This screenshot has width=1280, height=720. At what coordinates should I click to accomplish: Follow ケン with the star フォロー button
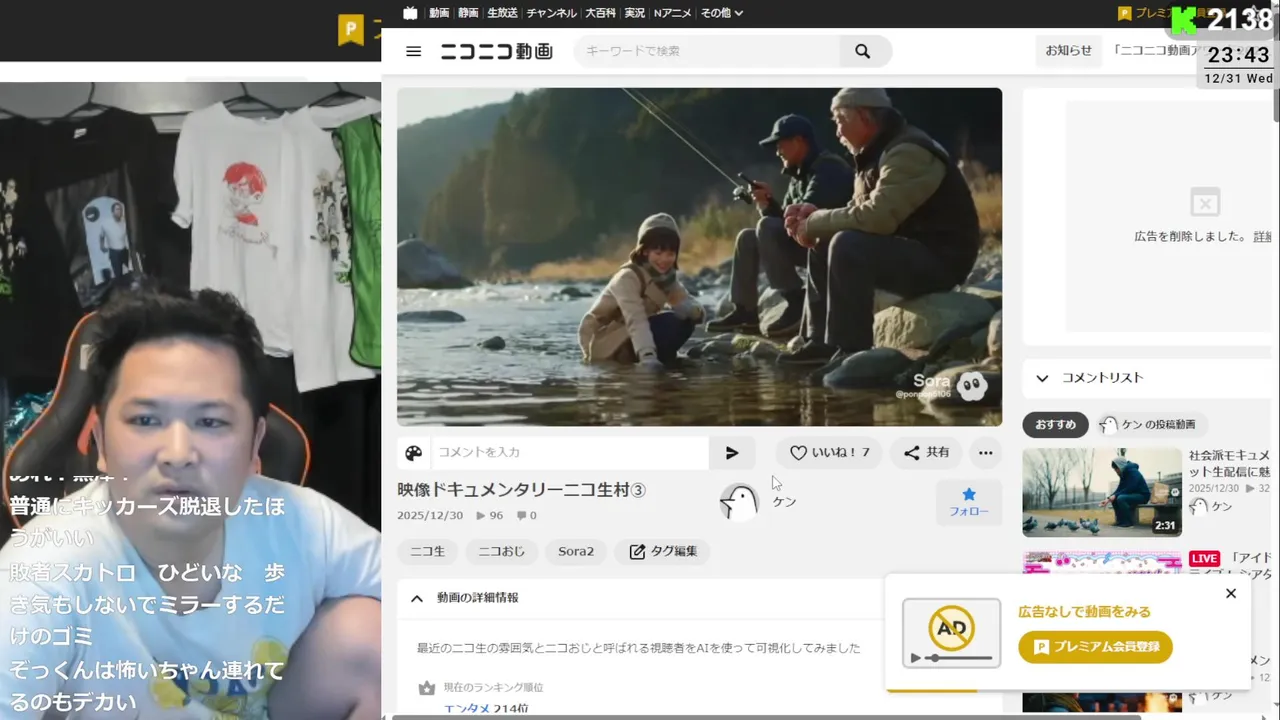coord(968,502)
